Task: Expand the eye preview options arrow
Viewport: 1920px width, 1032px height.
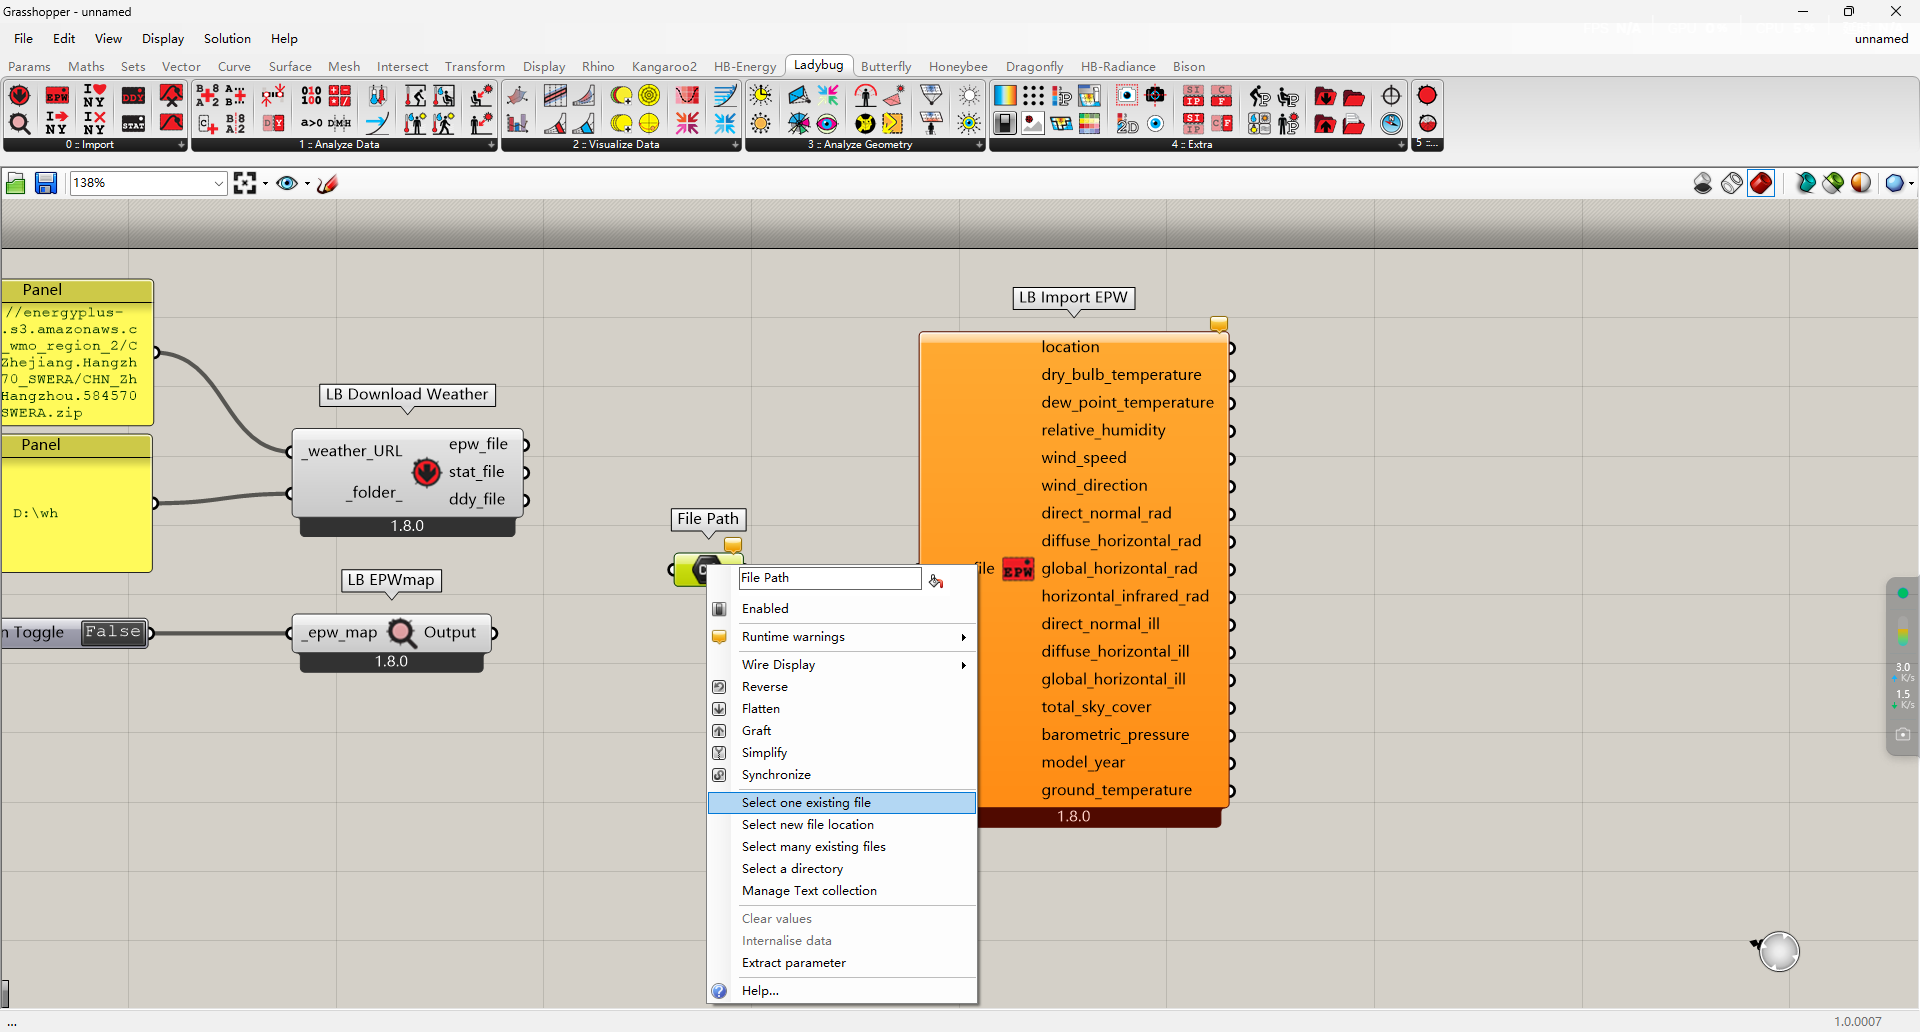Action: tap(307, 183)
